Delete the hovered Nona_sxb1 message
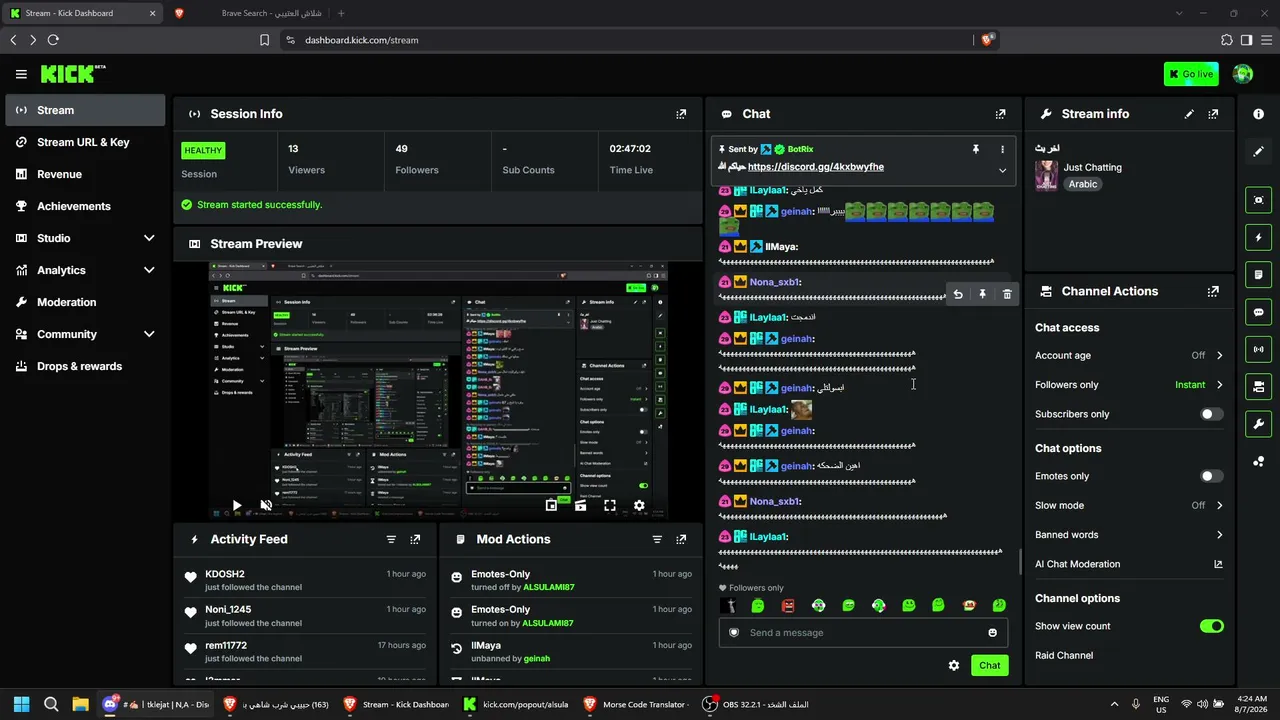Screen dimensions: 1280x720 click(1007, 294)
